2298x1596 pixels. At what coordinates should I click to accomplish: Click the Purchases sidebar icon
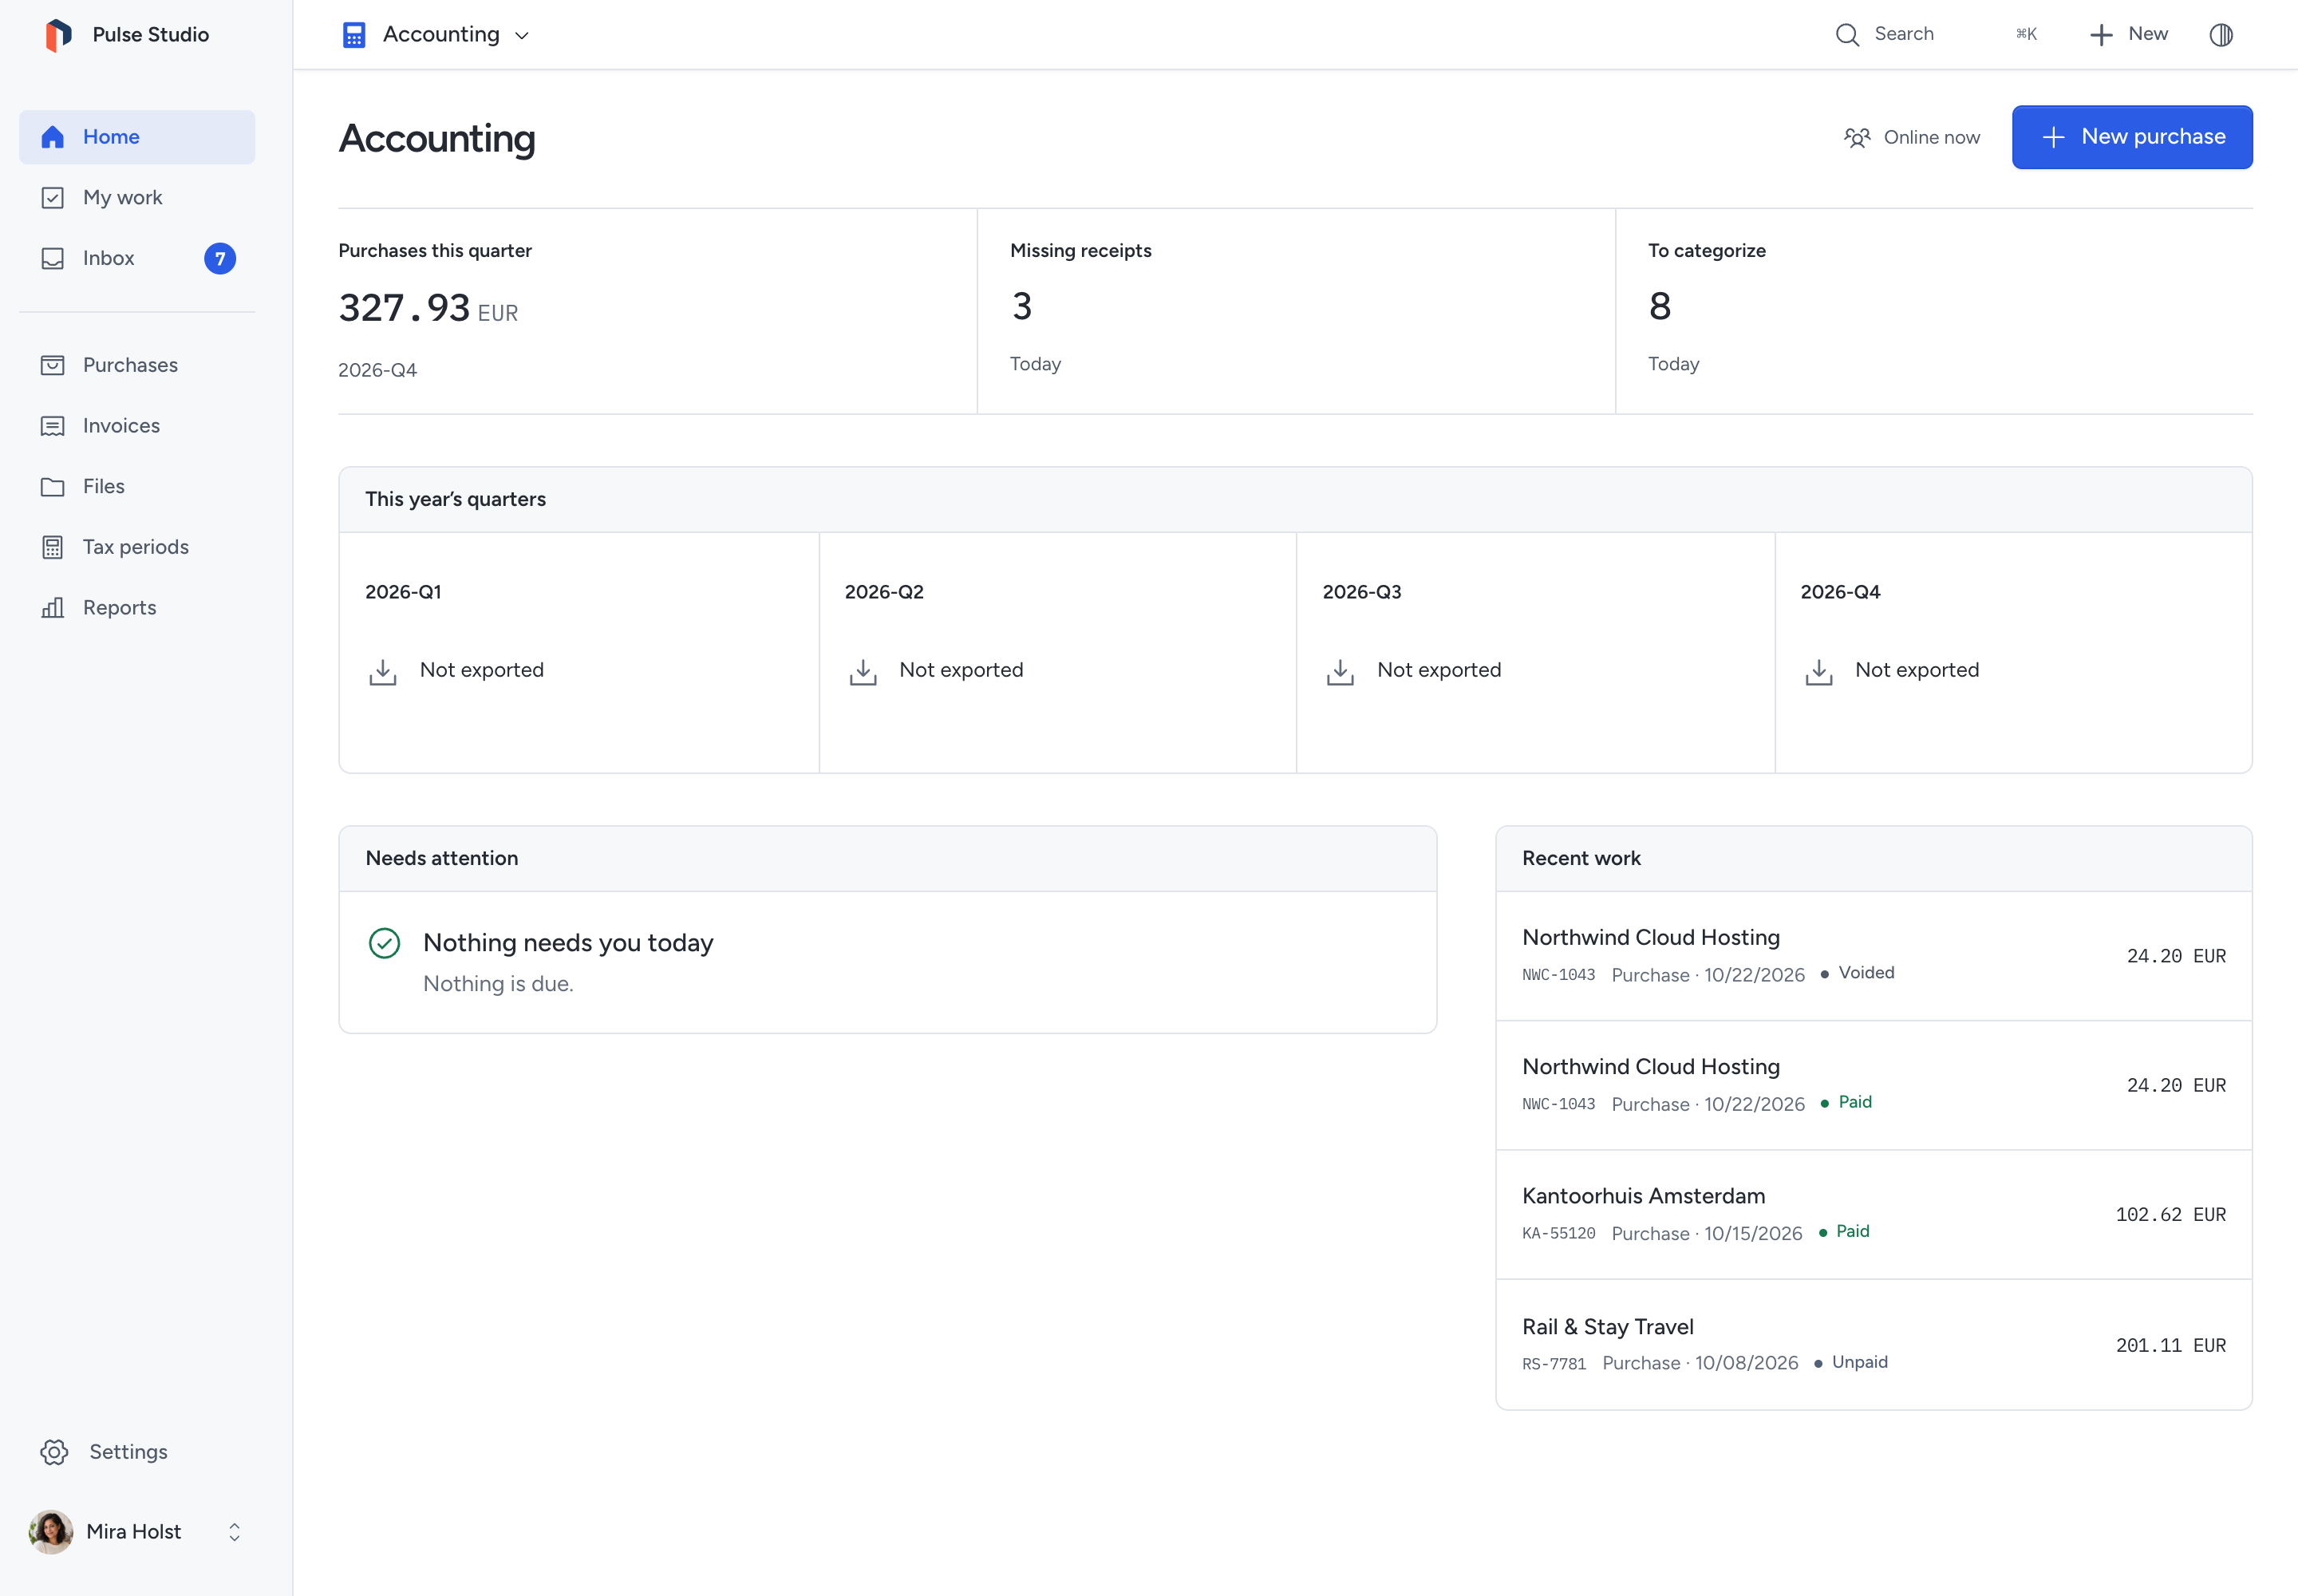tap(53, 365)
